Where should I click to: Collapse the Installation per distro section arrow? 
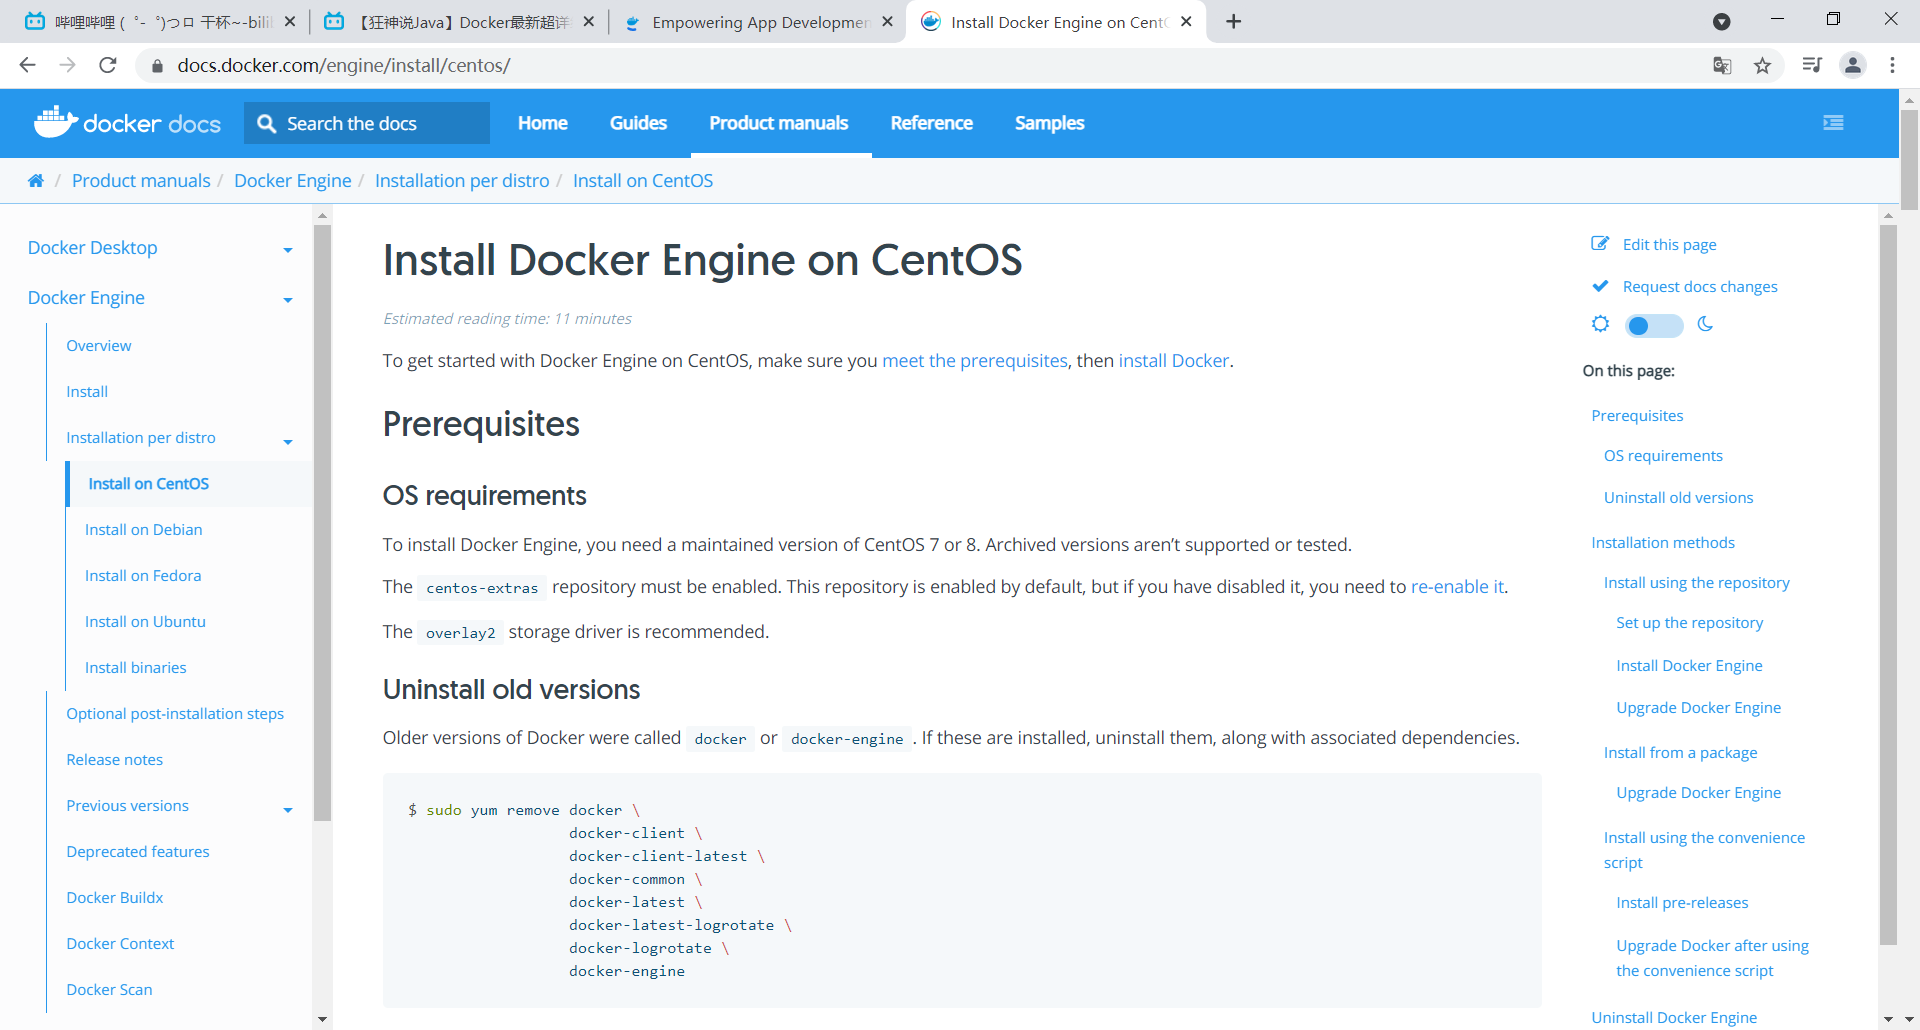288,442
